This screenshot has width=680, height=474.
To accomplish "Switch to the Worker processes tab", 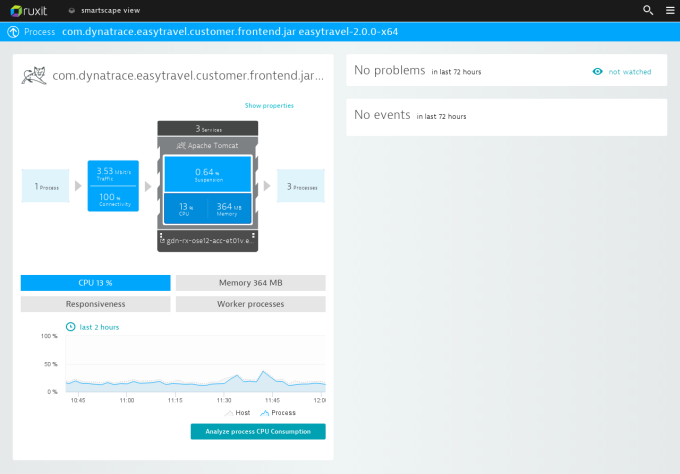I will [x=251, y=304].
